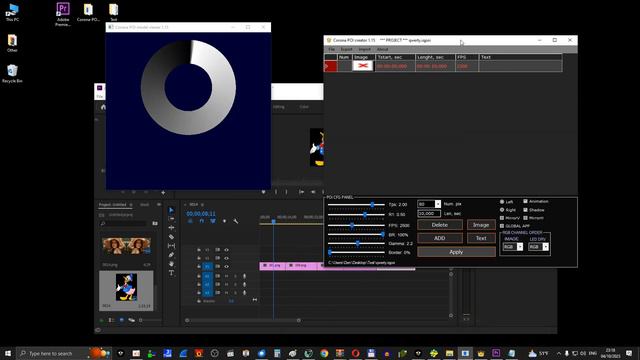Select the Donald Duck clip thumbnail

[126, 287]
